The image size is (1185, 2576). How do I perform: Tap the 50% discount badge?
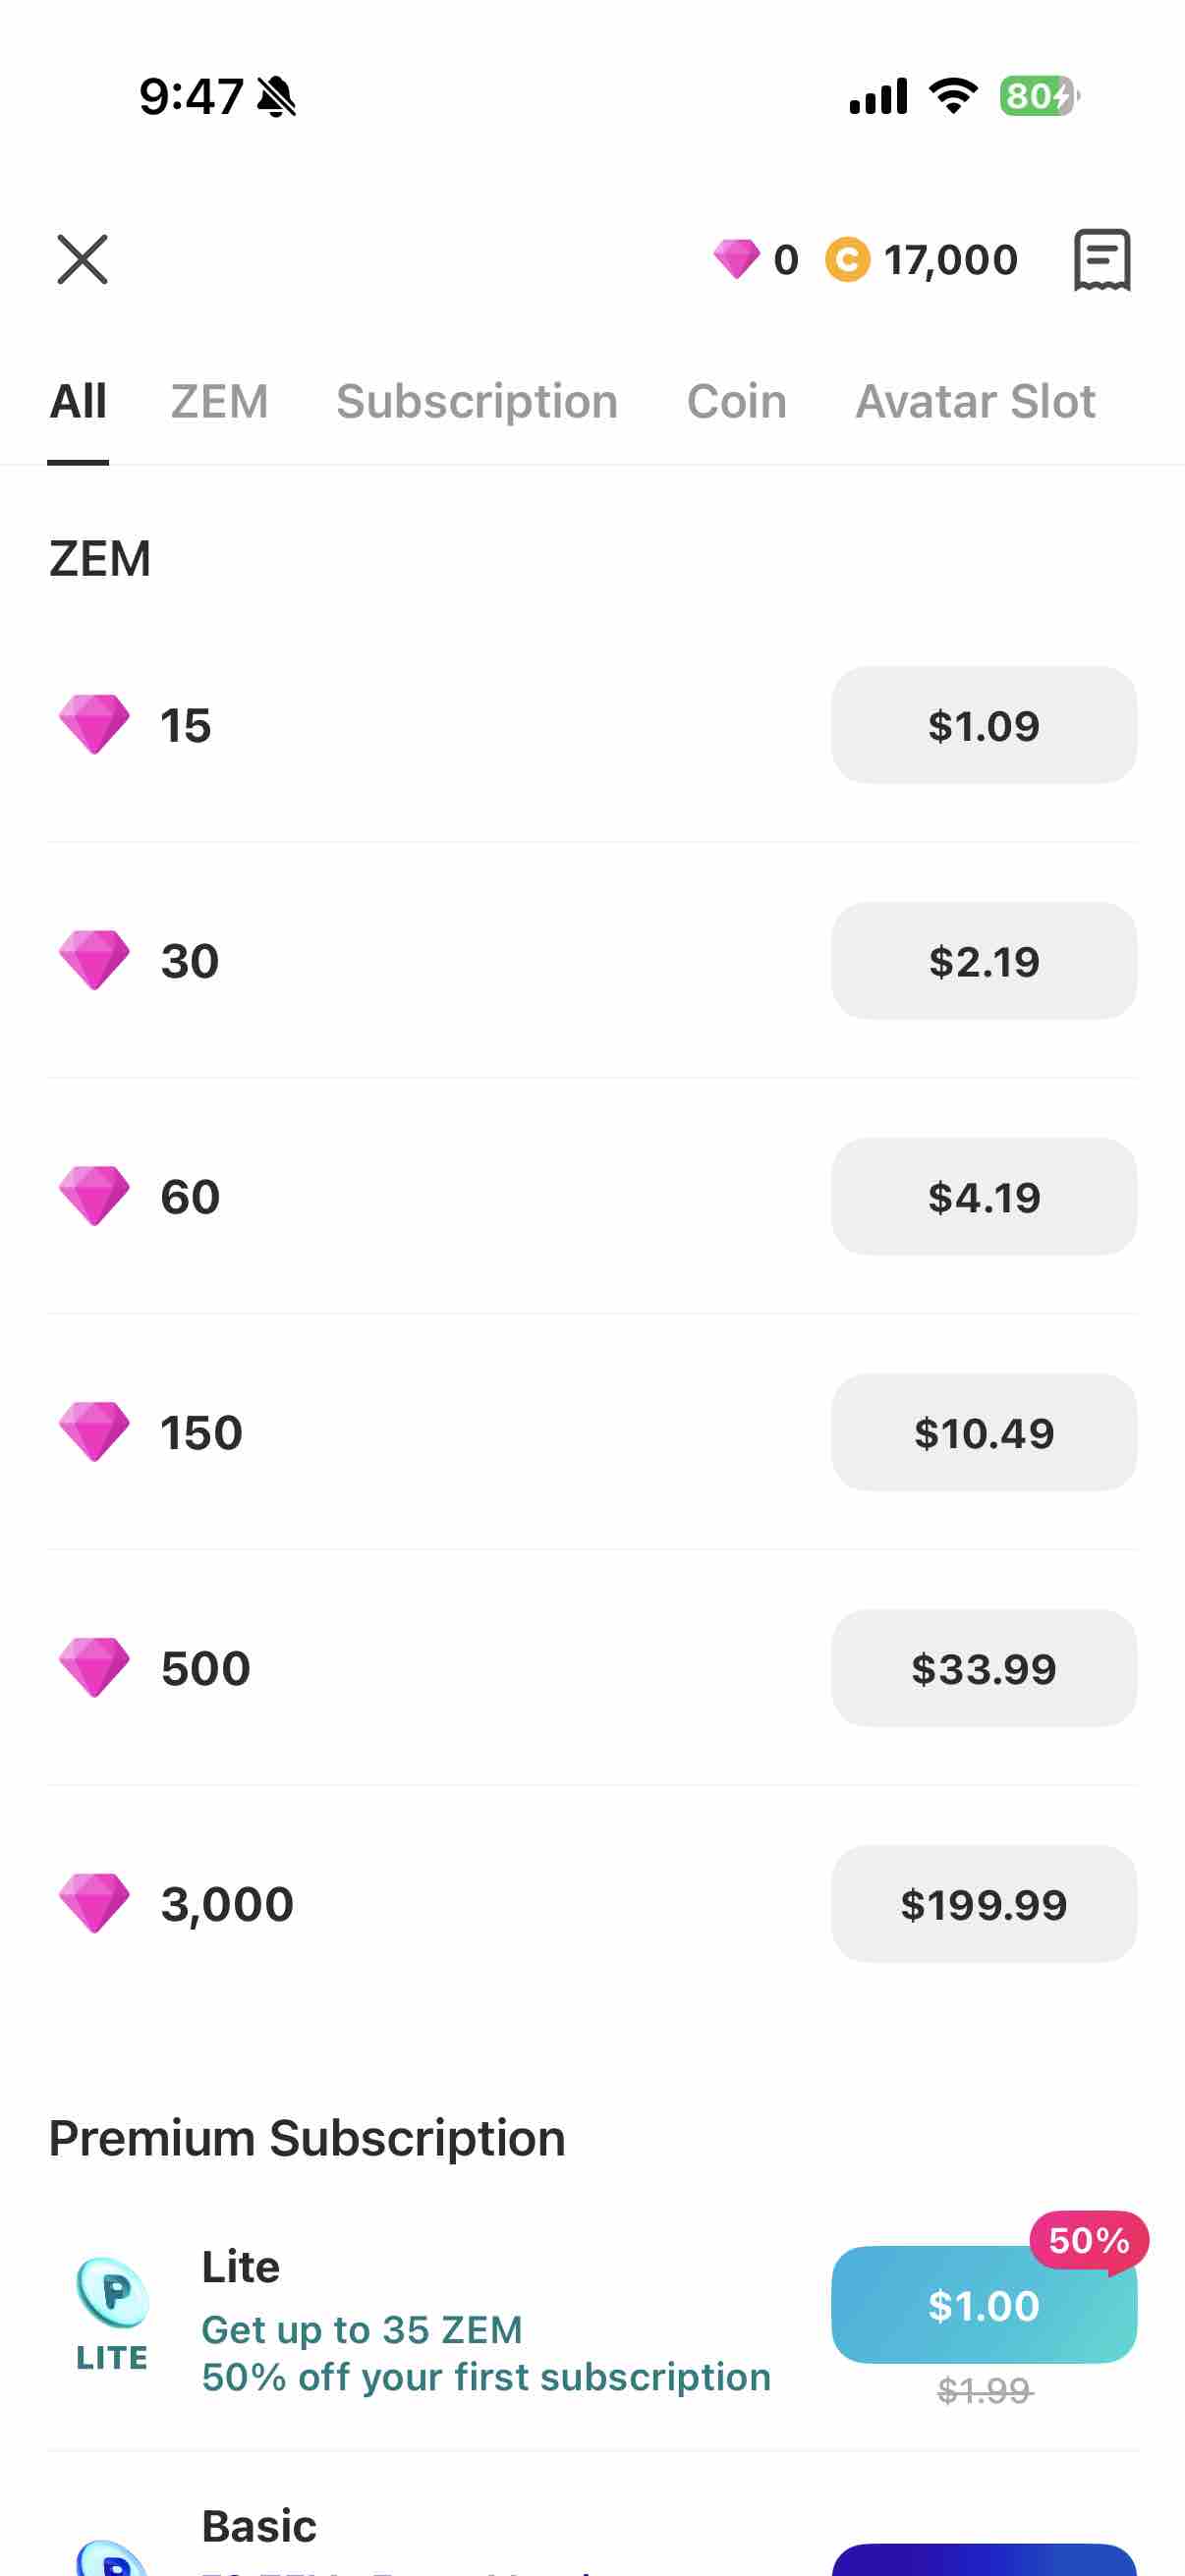point(1089,2241)
